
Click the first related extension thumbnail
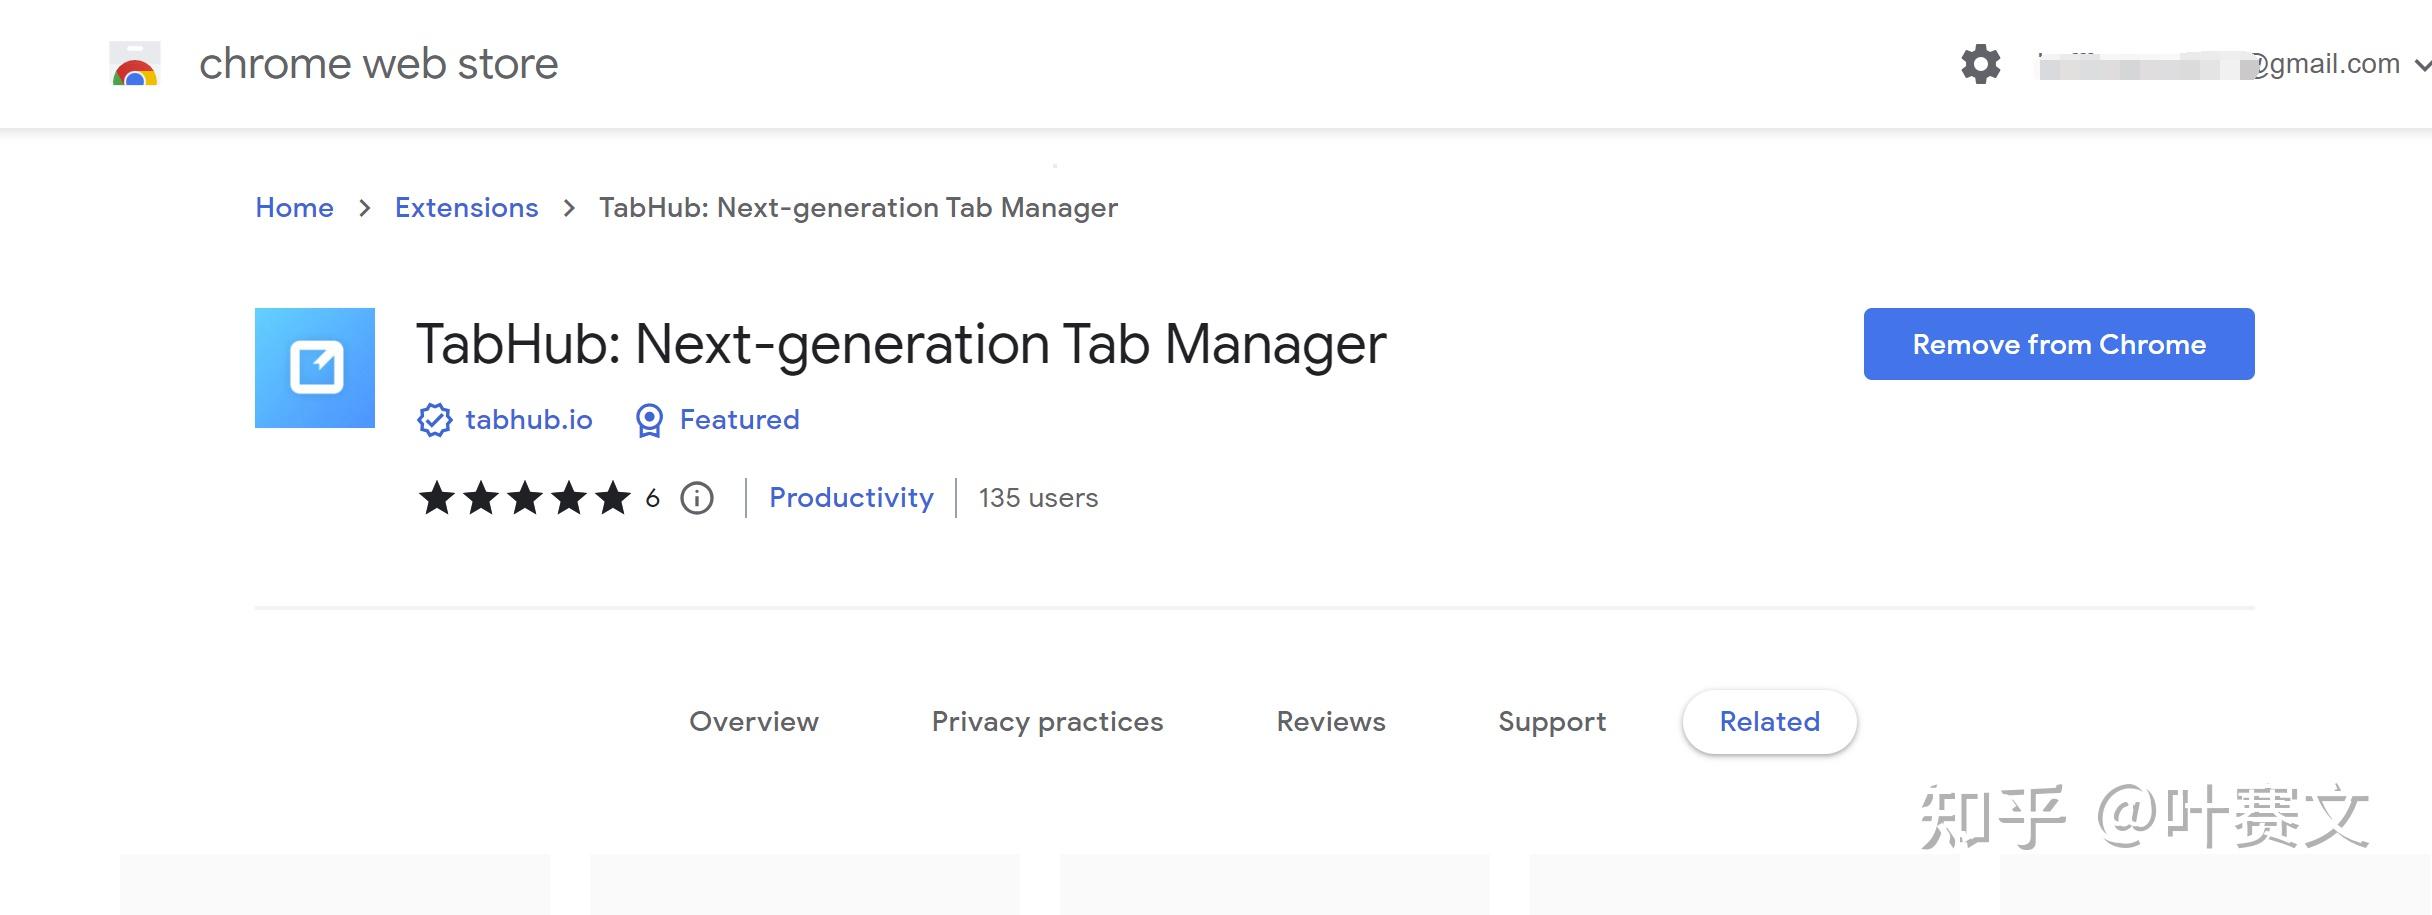[x=335, y=885]
